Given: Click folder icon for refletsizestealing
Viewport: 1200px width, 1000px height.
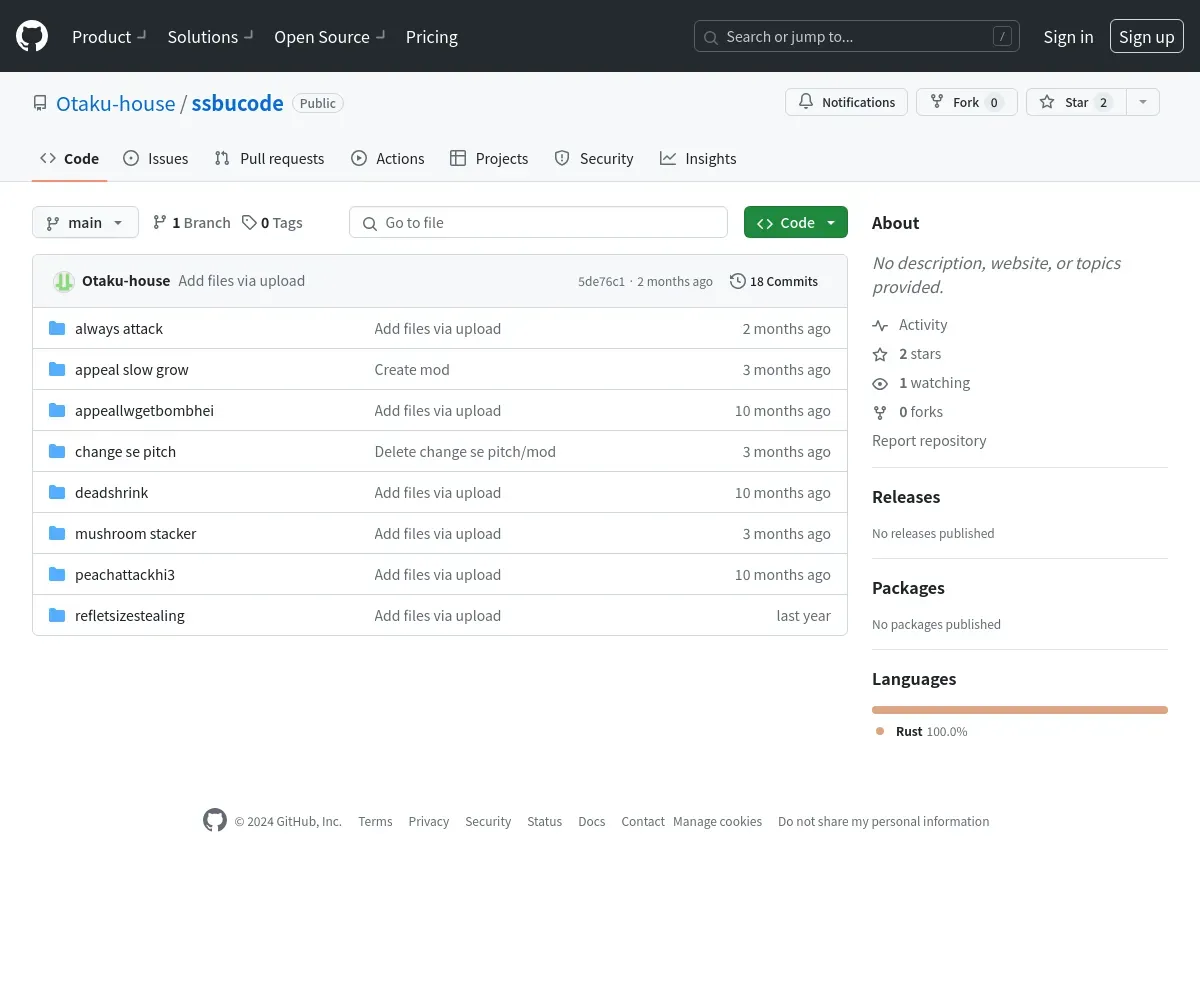Looking at the screenshot, I should (x=57, y=615).
